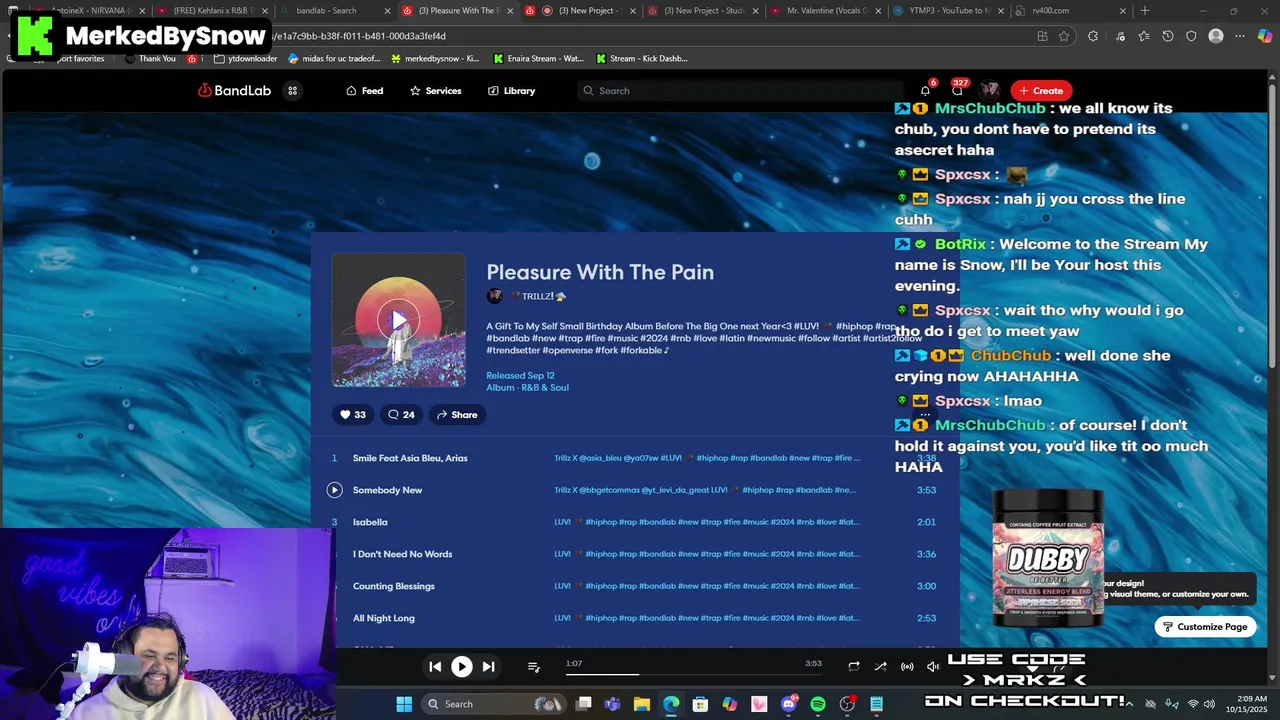Open browser settings and more menu
The width and height of the screenshot is (1280, 720).
click(1240, 36)
